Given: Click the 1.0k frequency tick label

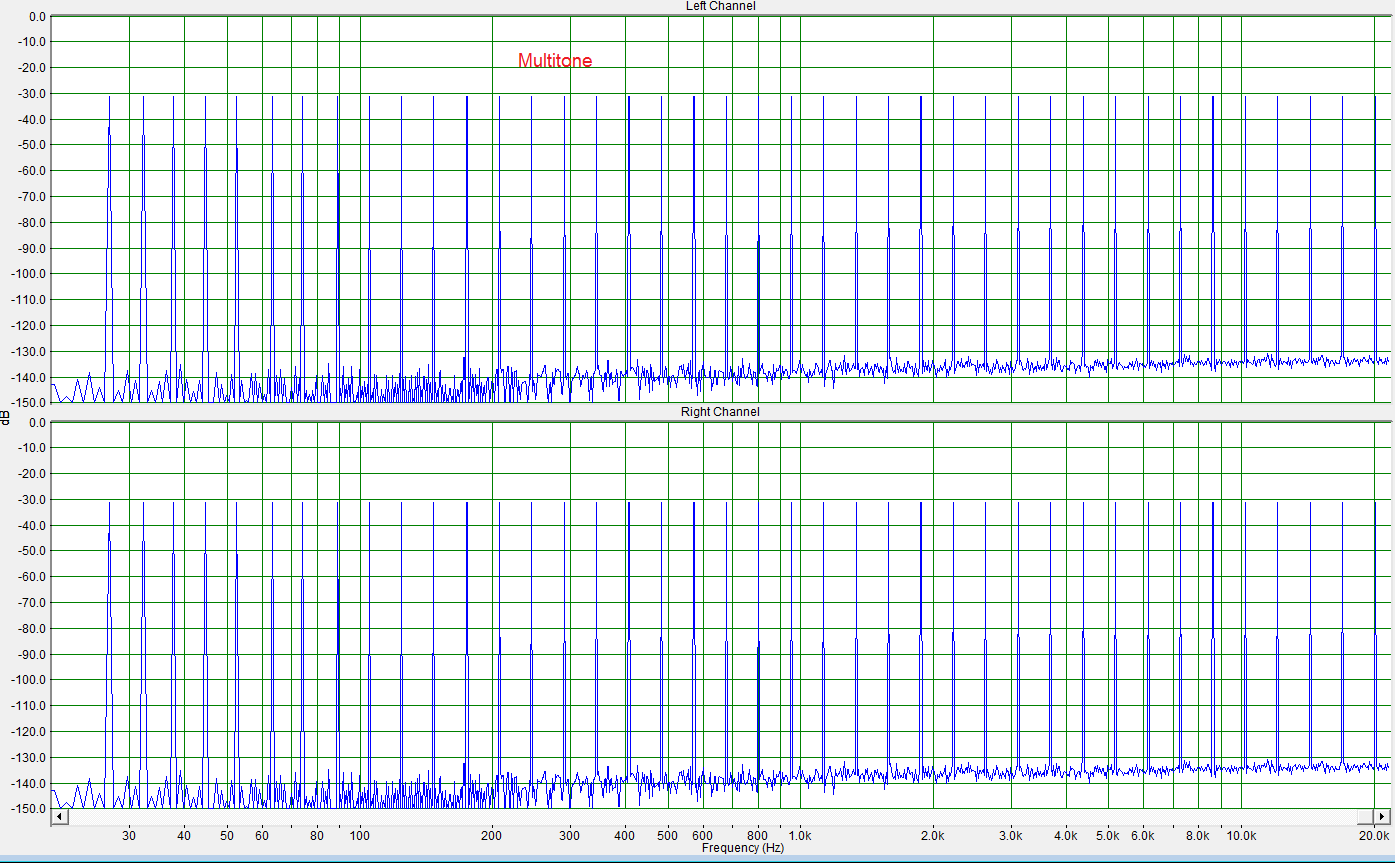Looking at the screenshot, I should tap(799, 835).
